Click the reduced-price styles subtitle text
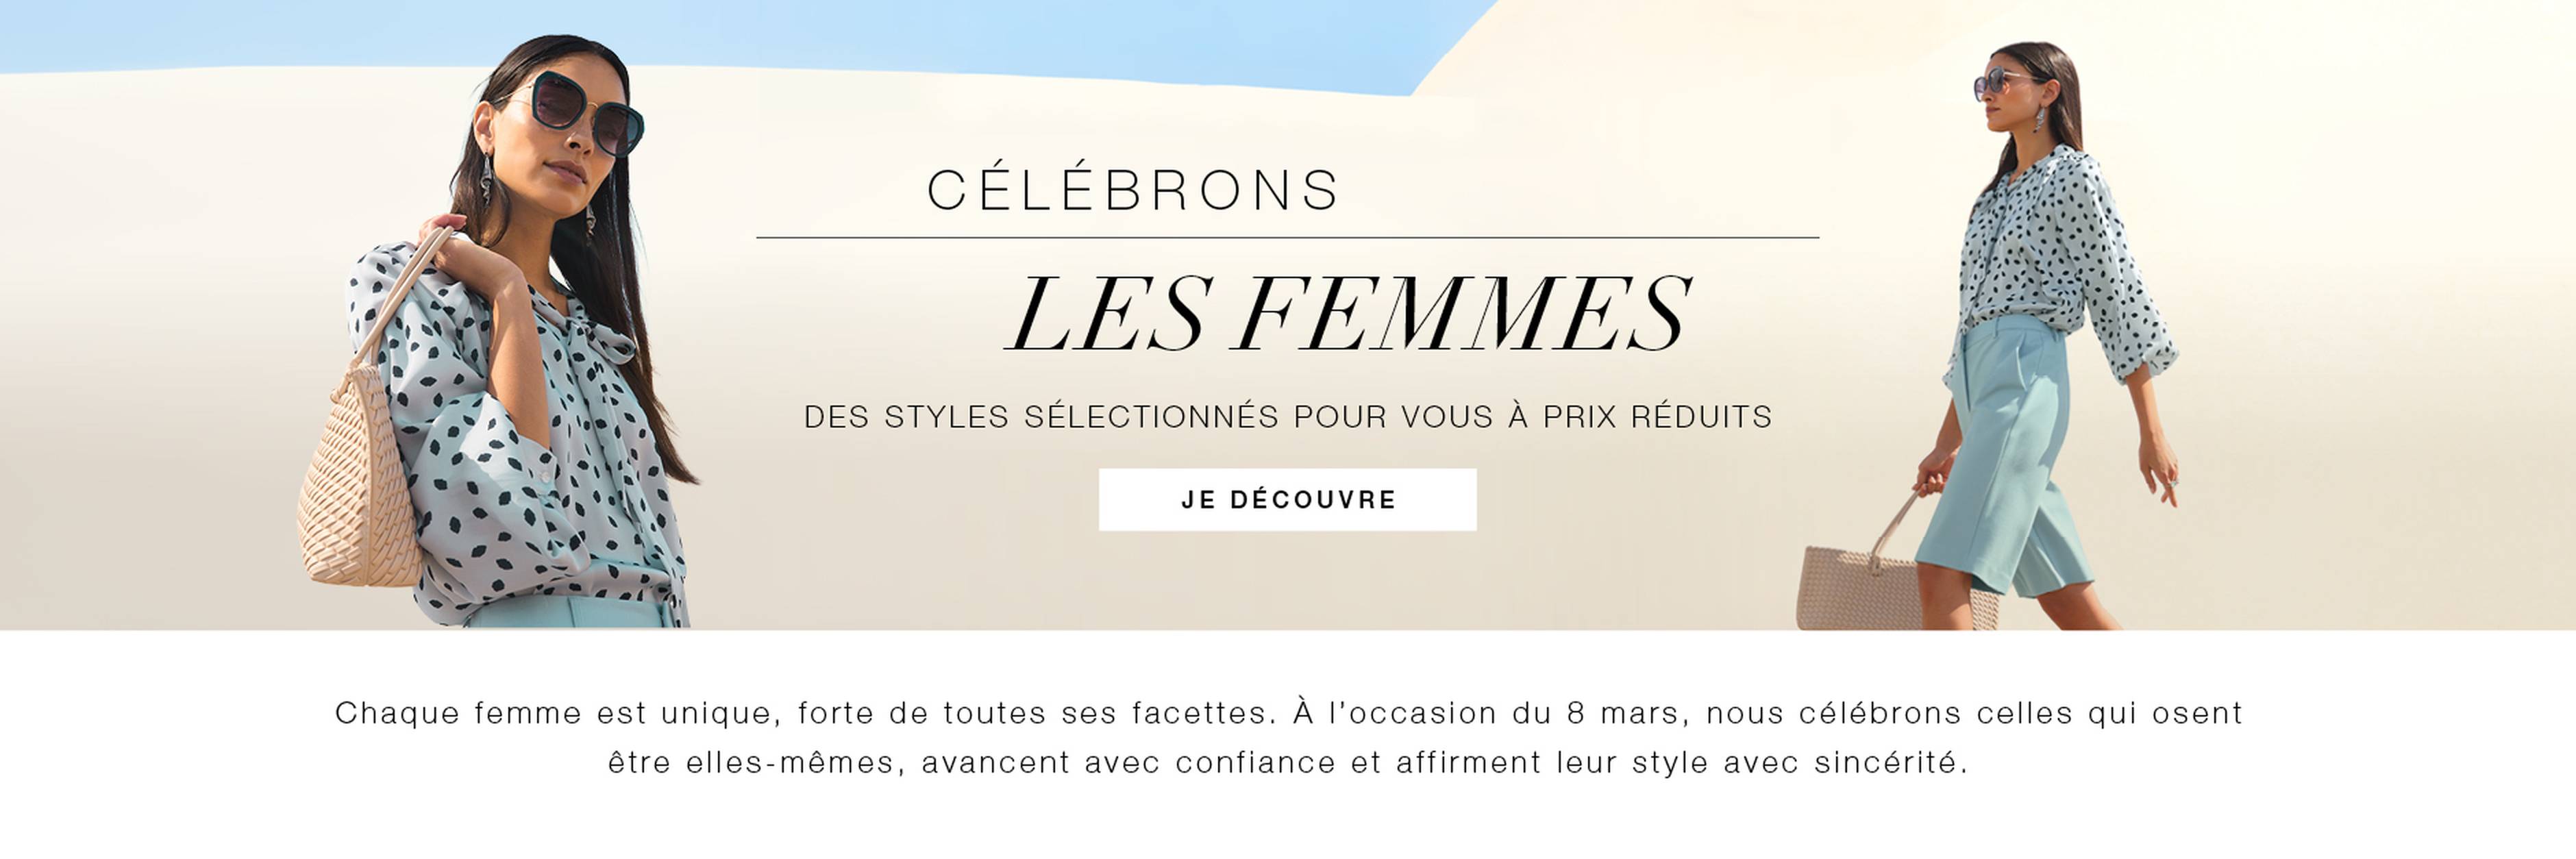 pyautogui.click(x=1287, y=416)
